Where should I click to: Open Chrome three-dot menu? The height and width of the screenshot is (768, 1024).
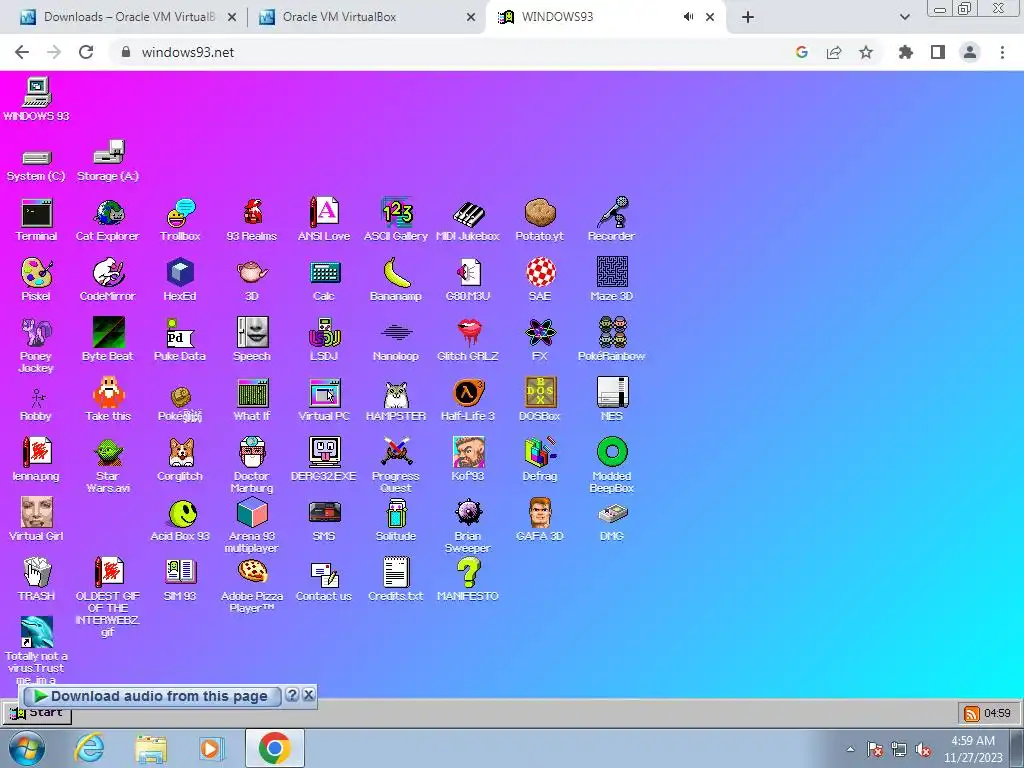coord(1002,52)
